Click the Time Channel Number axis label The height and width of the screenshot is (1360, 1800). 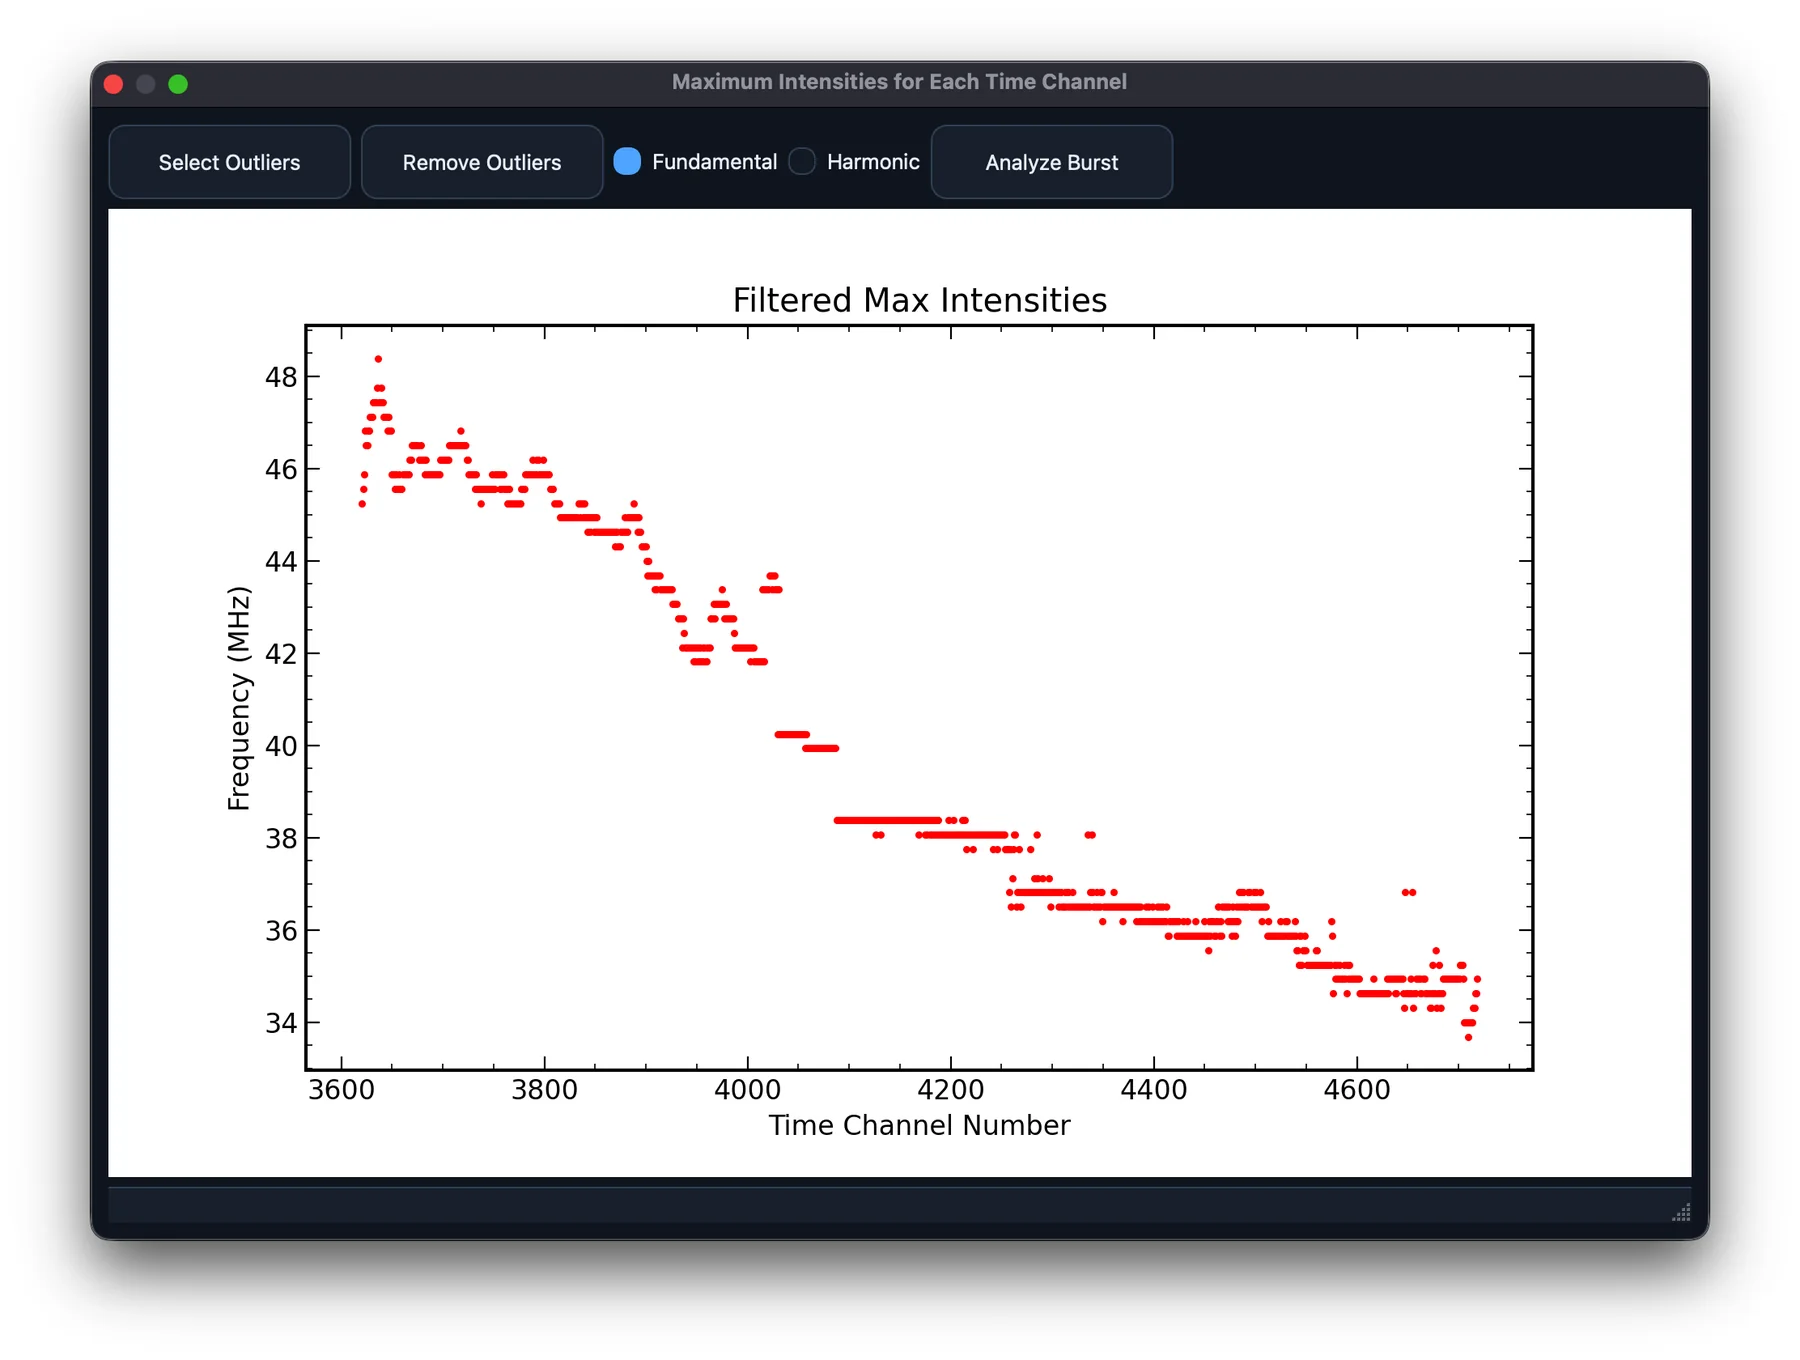click(x=919, y=1125)
